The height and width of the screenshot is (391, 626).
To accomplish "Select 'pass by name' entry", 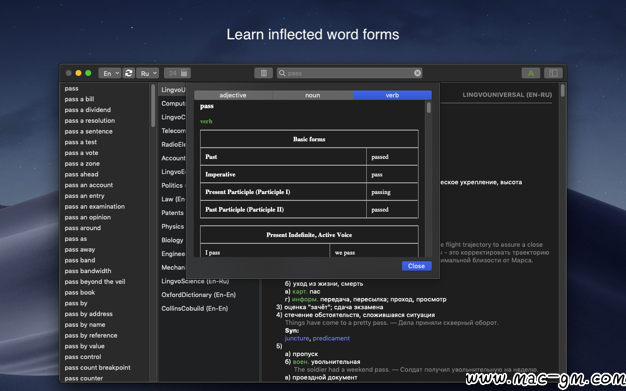I will (x=85, y=325).
